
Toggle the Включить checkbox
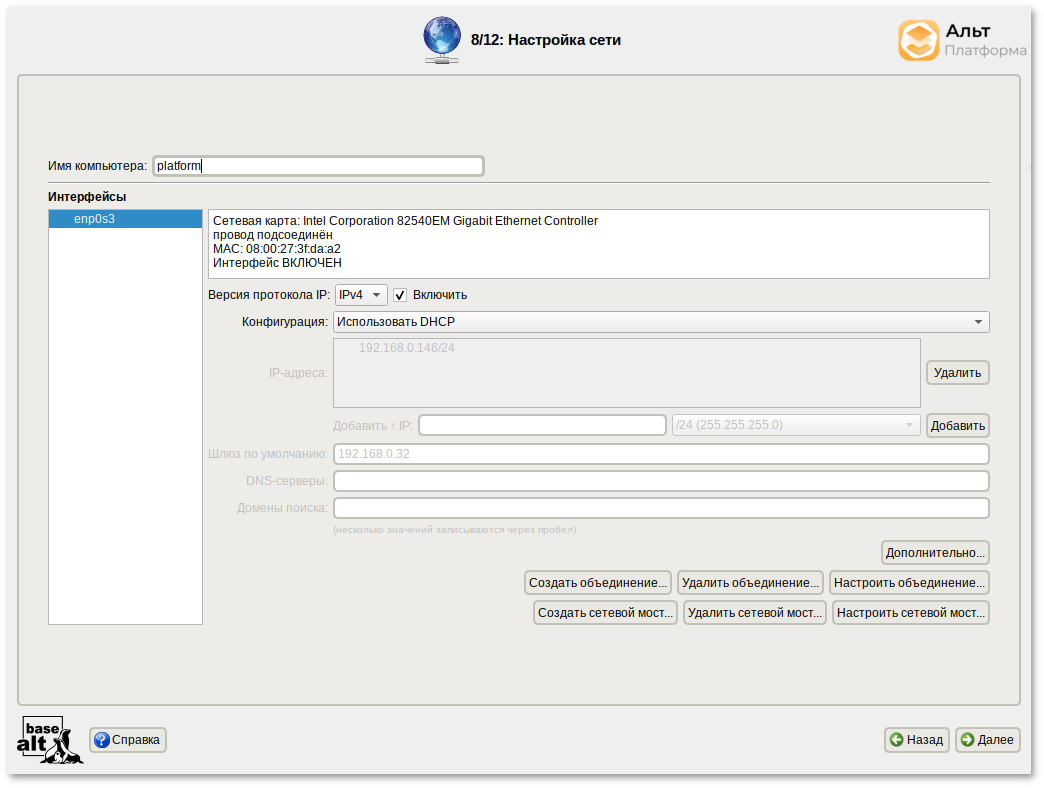tap(400, 295)
